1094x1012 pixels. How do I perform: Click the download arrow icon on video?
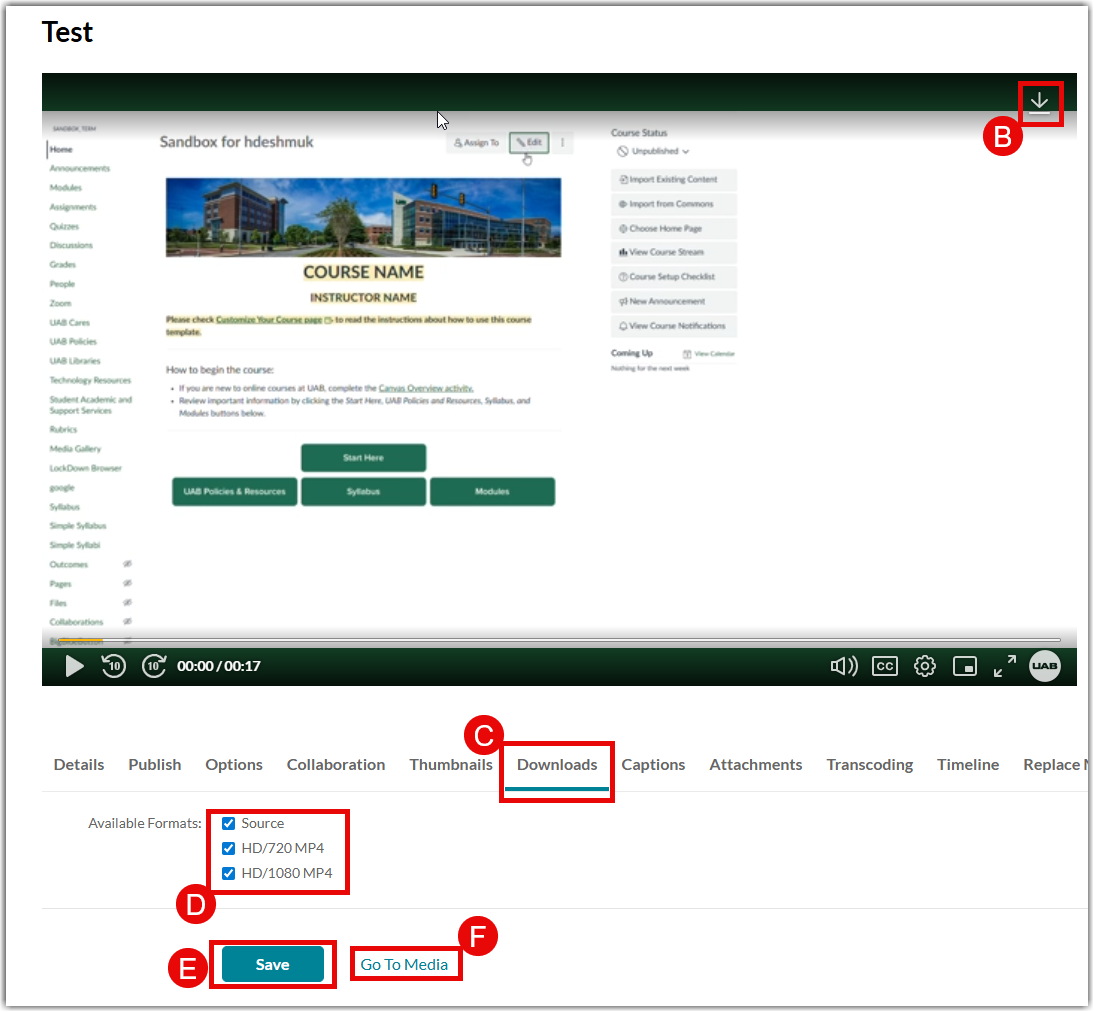(x=1040, y=102)
